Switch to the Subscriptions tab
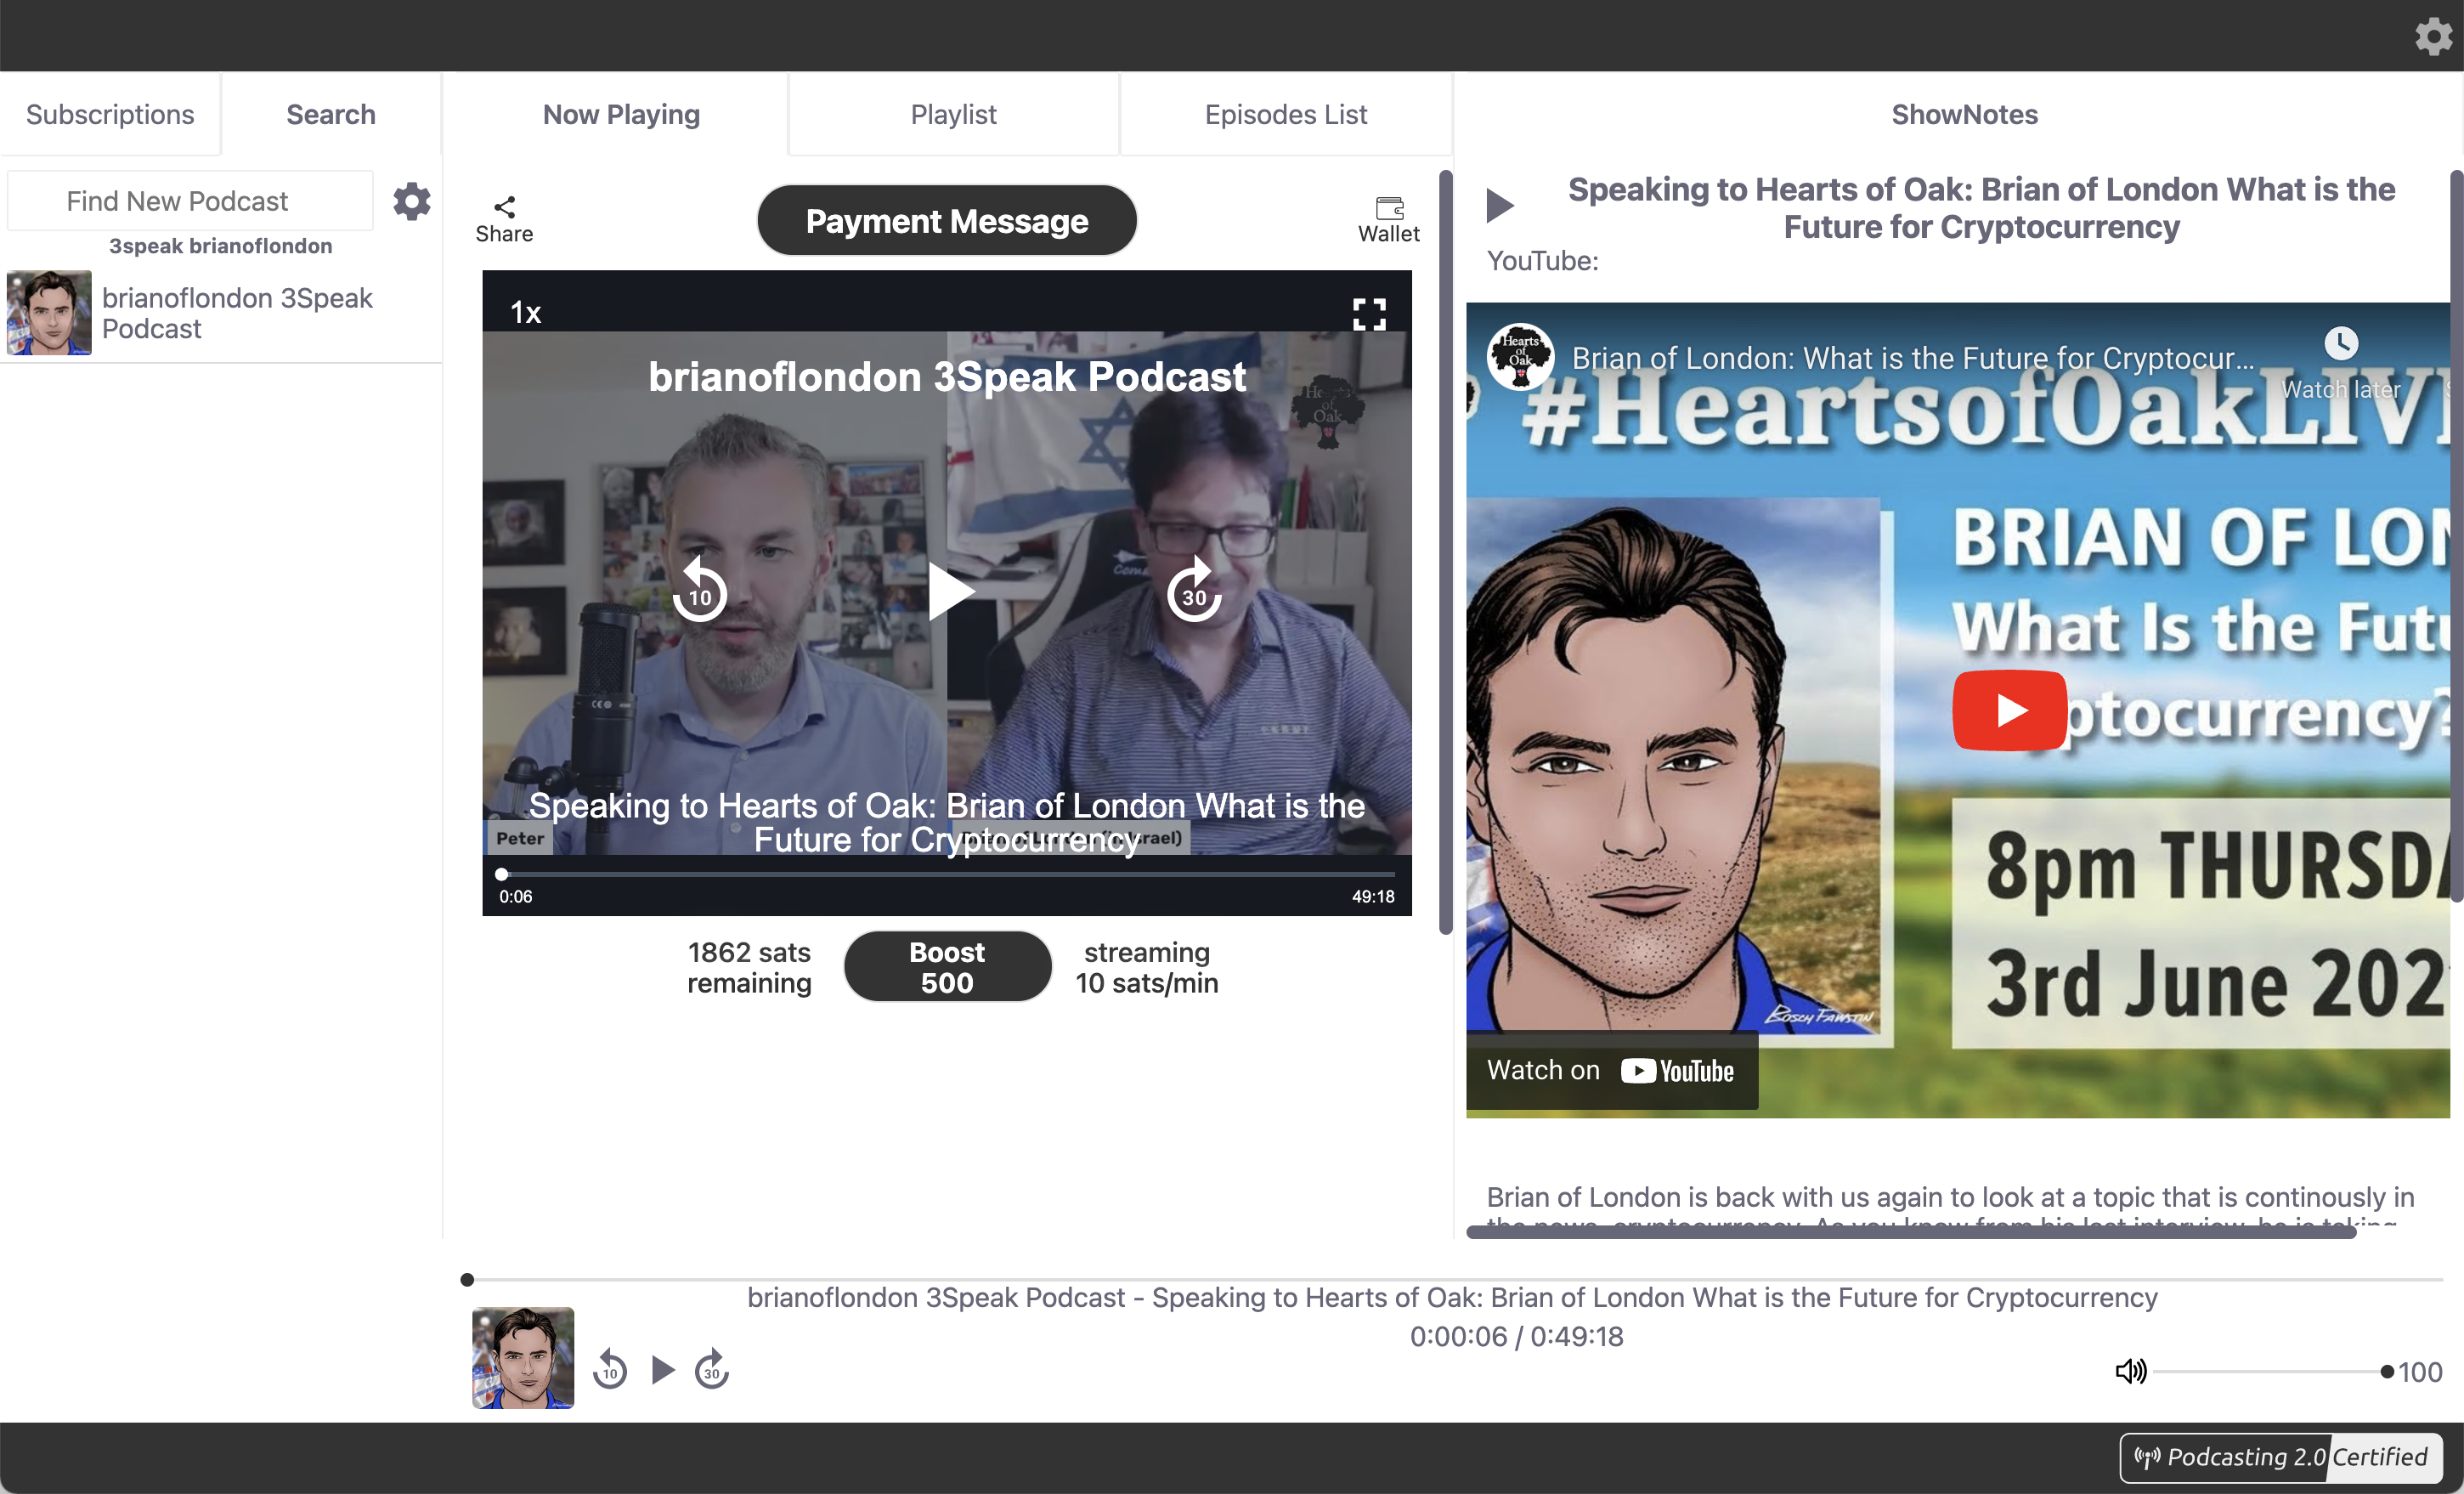Image resolution: width=2464 pixels, height=1494 pixels. 110,114
